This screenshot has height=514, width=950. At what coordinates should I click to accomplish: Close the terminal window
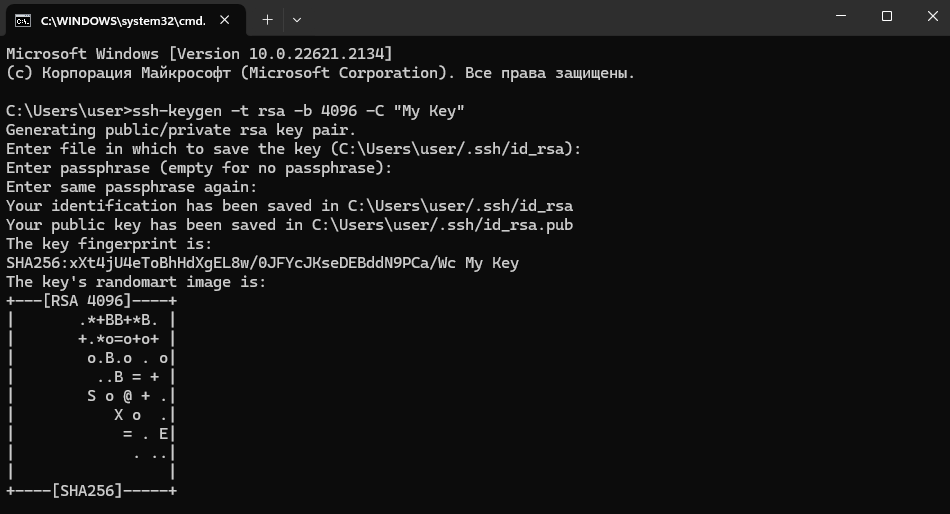pyautogui.click(x=932, y=16)
